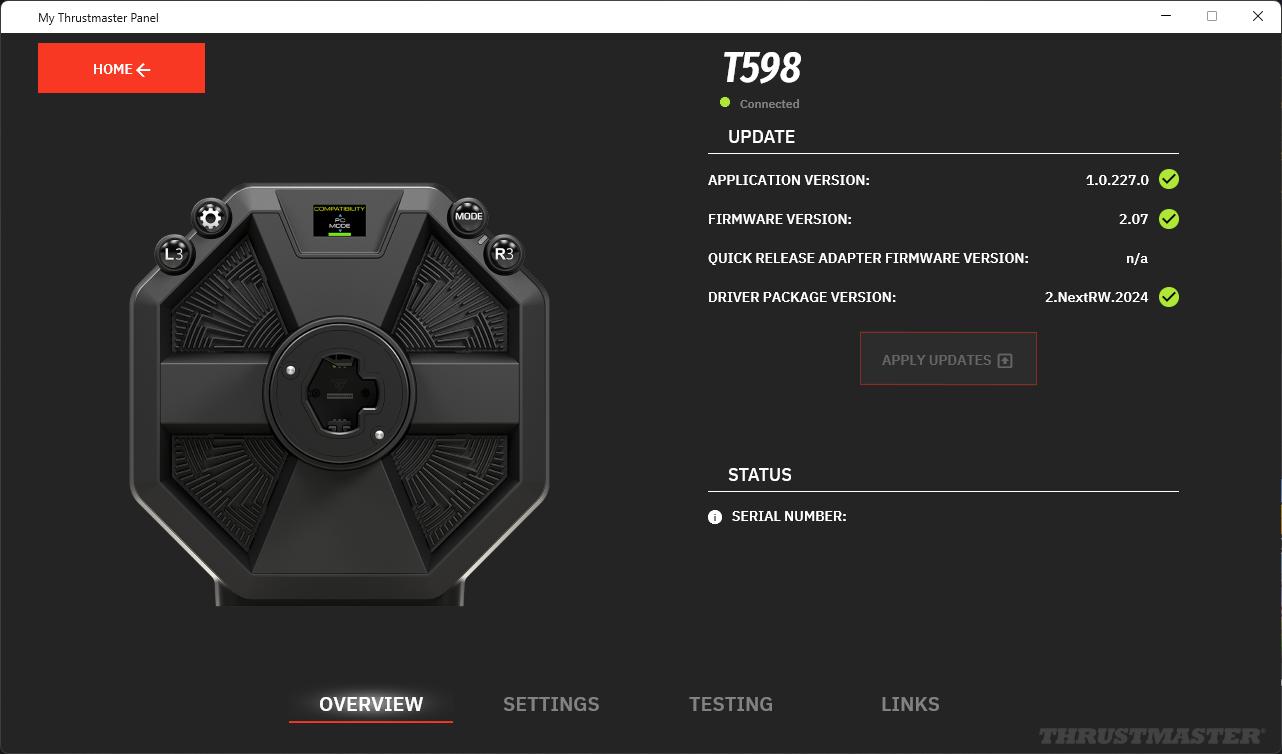Click the serial number info icon
The width and height of the screenshot is (1282, 754).
point(715,517)
